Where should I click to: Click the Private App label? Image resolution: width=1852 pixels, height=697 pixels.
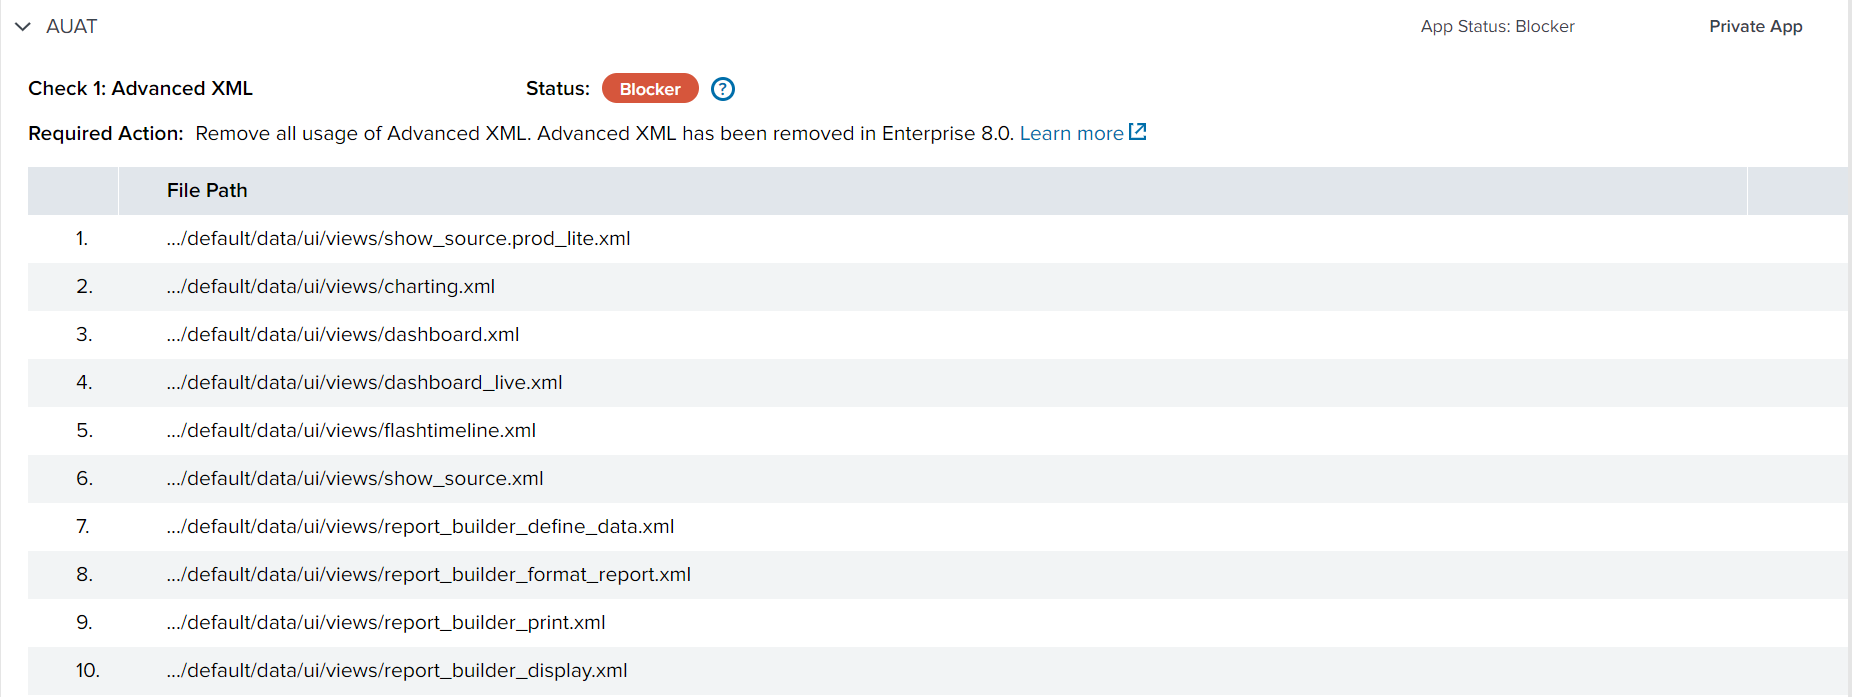1755,27
